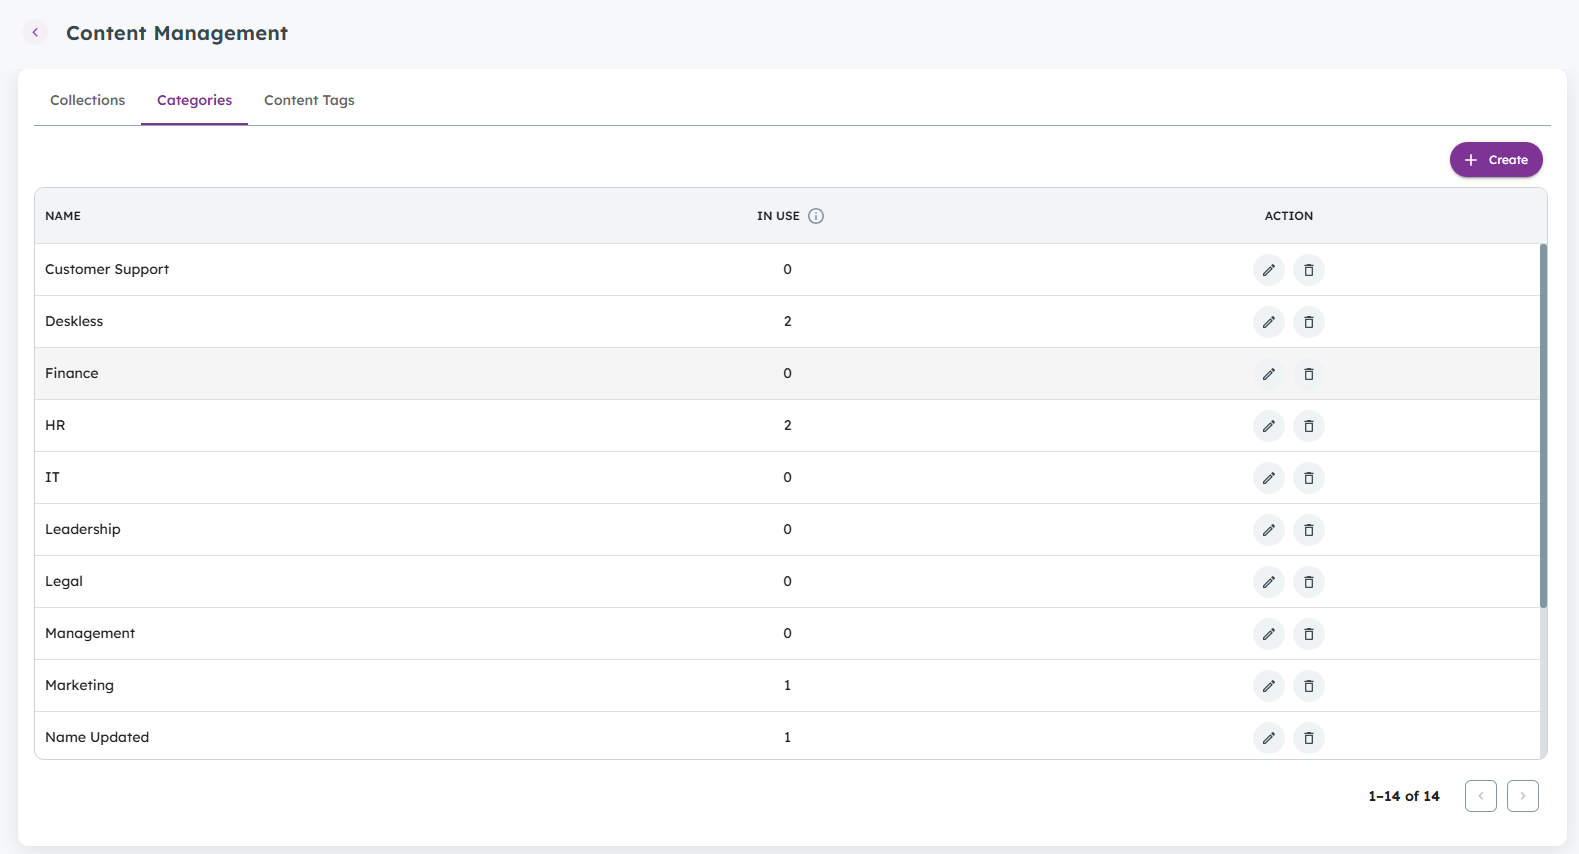This screenshot has width=1579, height=854.
Task: Click the NAME column header
Action: coord(63,216)
